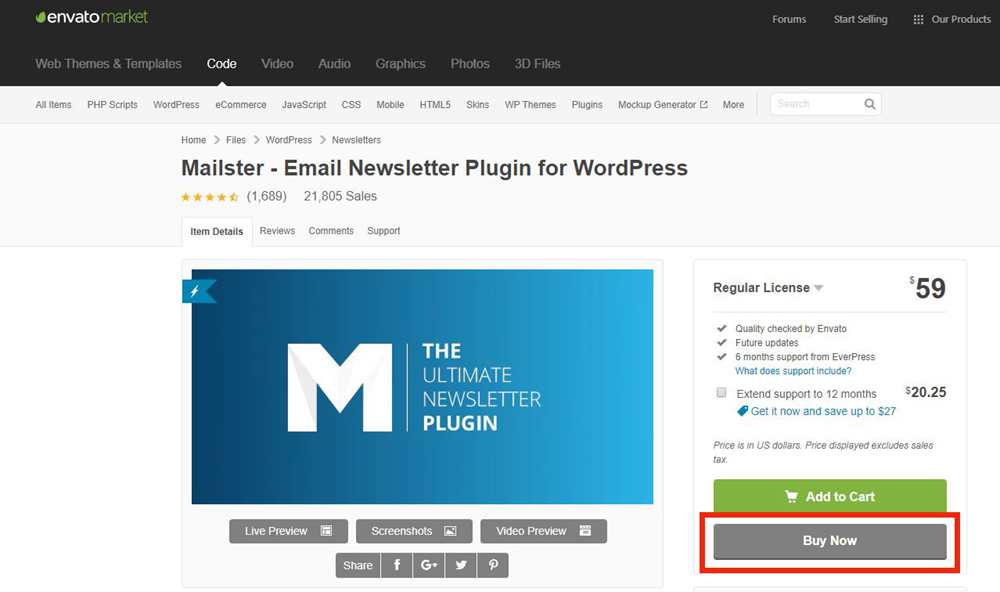Screen dimensions: 1000x592
Task: Switch to the Comments tab
Action: tap(331, 231)
